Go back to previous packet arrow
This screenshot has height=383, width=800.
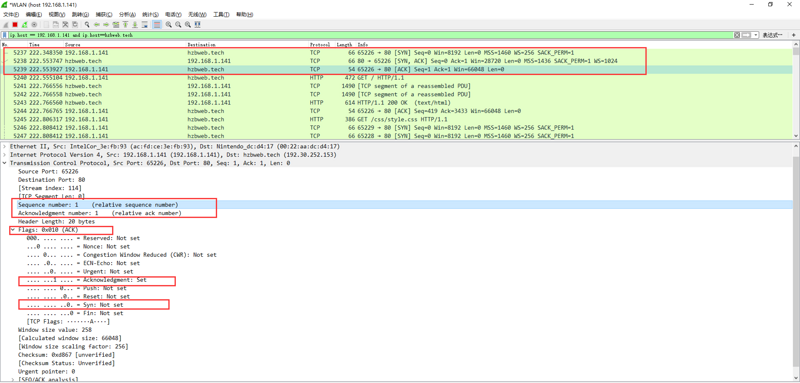[97, 25]
